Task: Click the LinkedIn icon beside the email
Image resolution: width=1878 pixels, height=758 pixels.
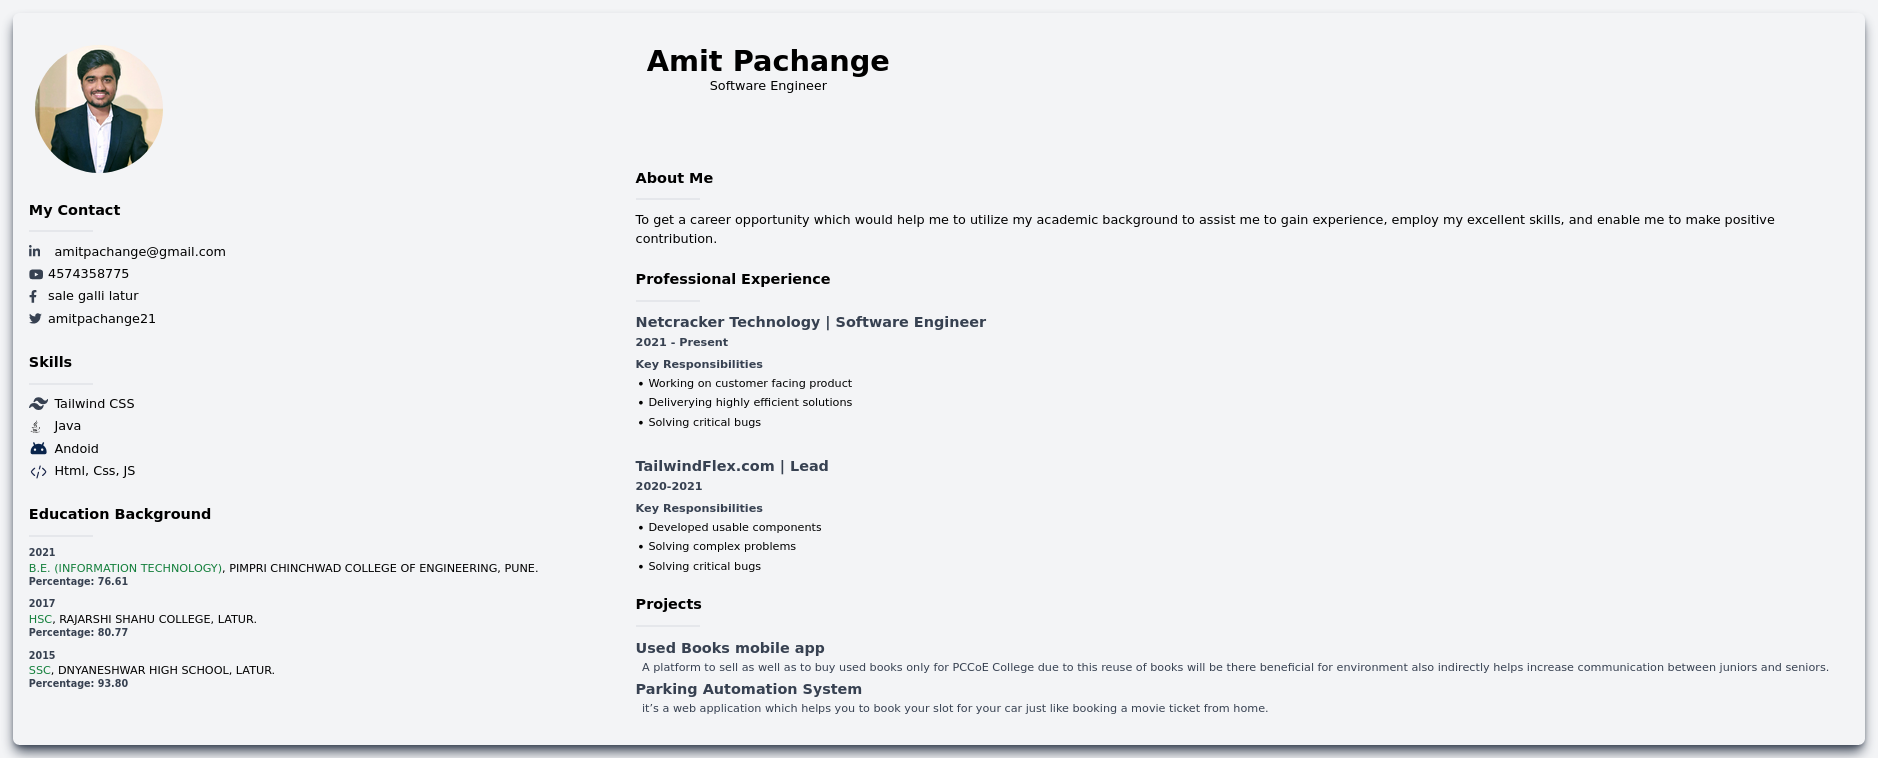Action: (35, 252)
